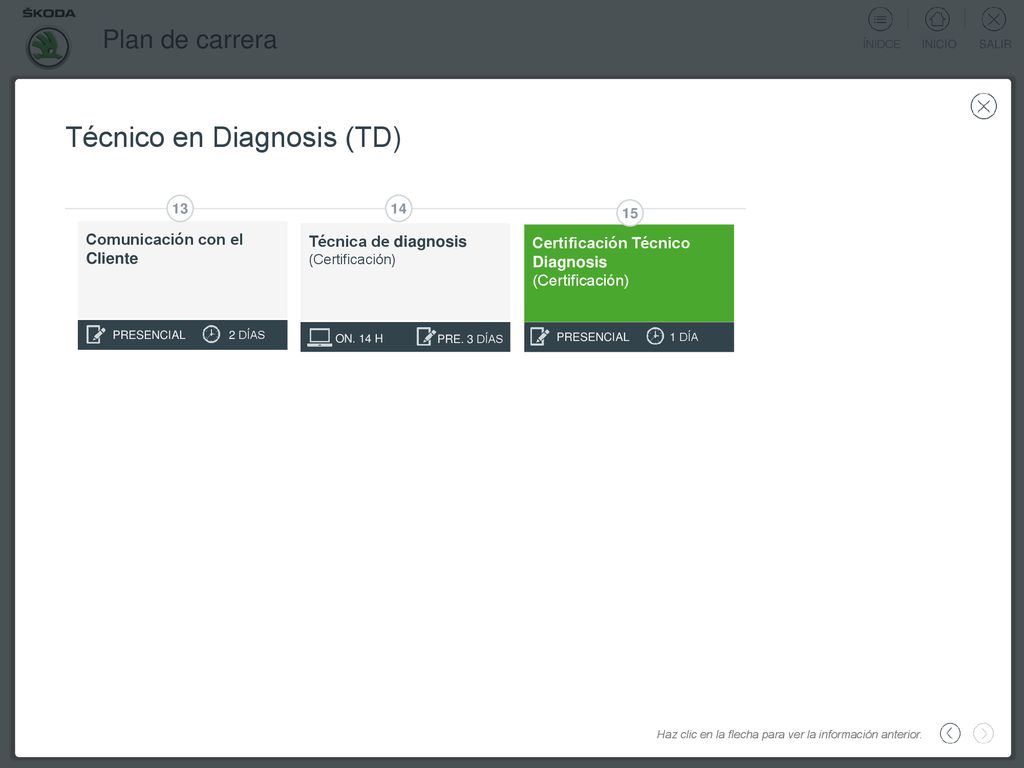Screen dimensions: 1024x768
Task: Click the Škoda logo emblem
Action: (x=48, y=48)
